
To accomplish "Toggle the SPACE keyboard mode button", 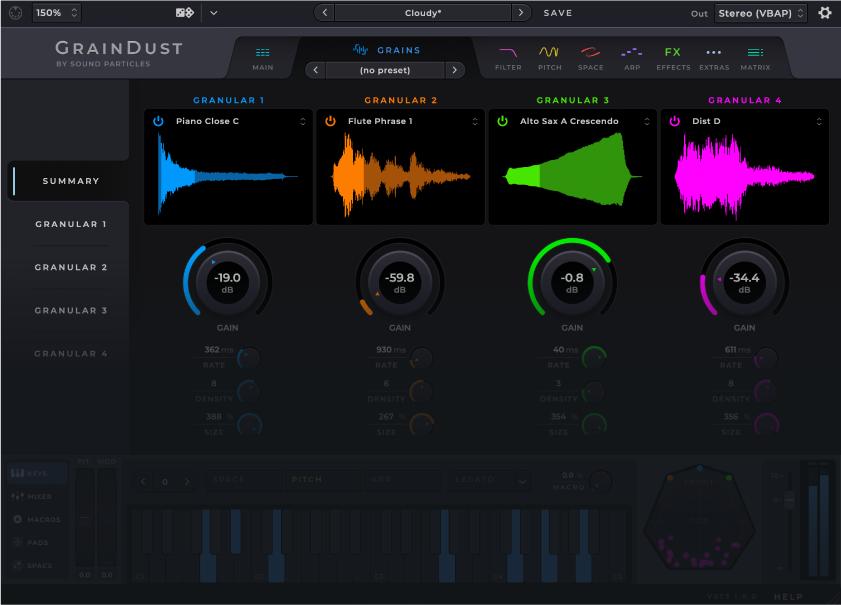I will point(244,479).
